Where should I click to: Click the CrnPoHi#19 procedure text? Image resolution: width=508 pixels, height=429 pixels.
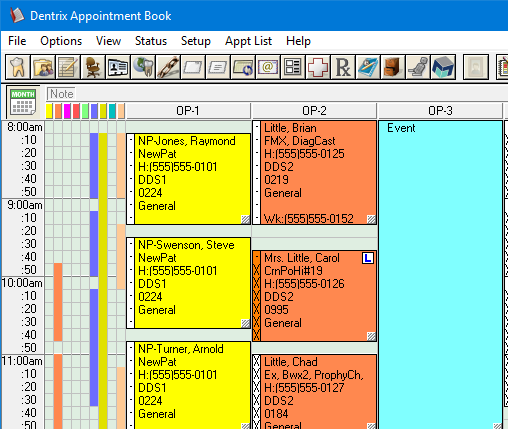pos(293,271)
